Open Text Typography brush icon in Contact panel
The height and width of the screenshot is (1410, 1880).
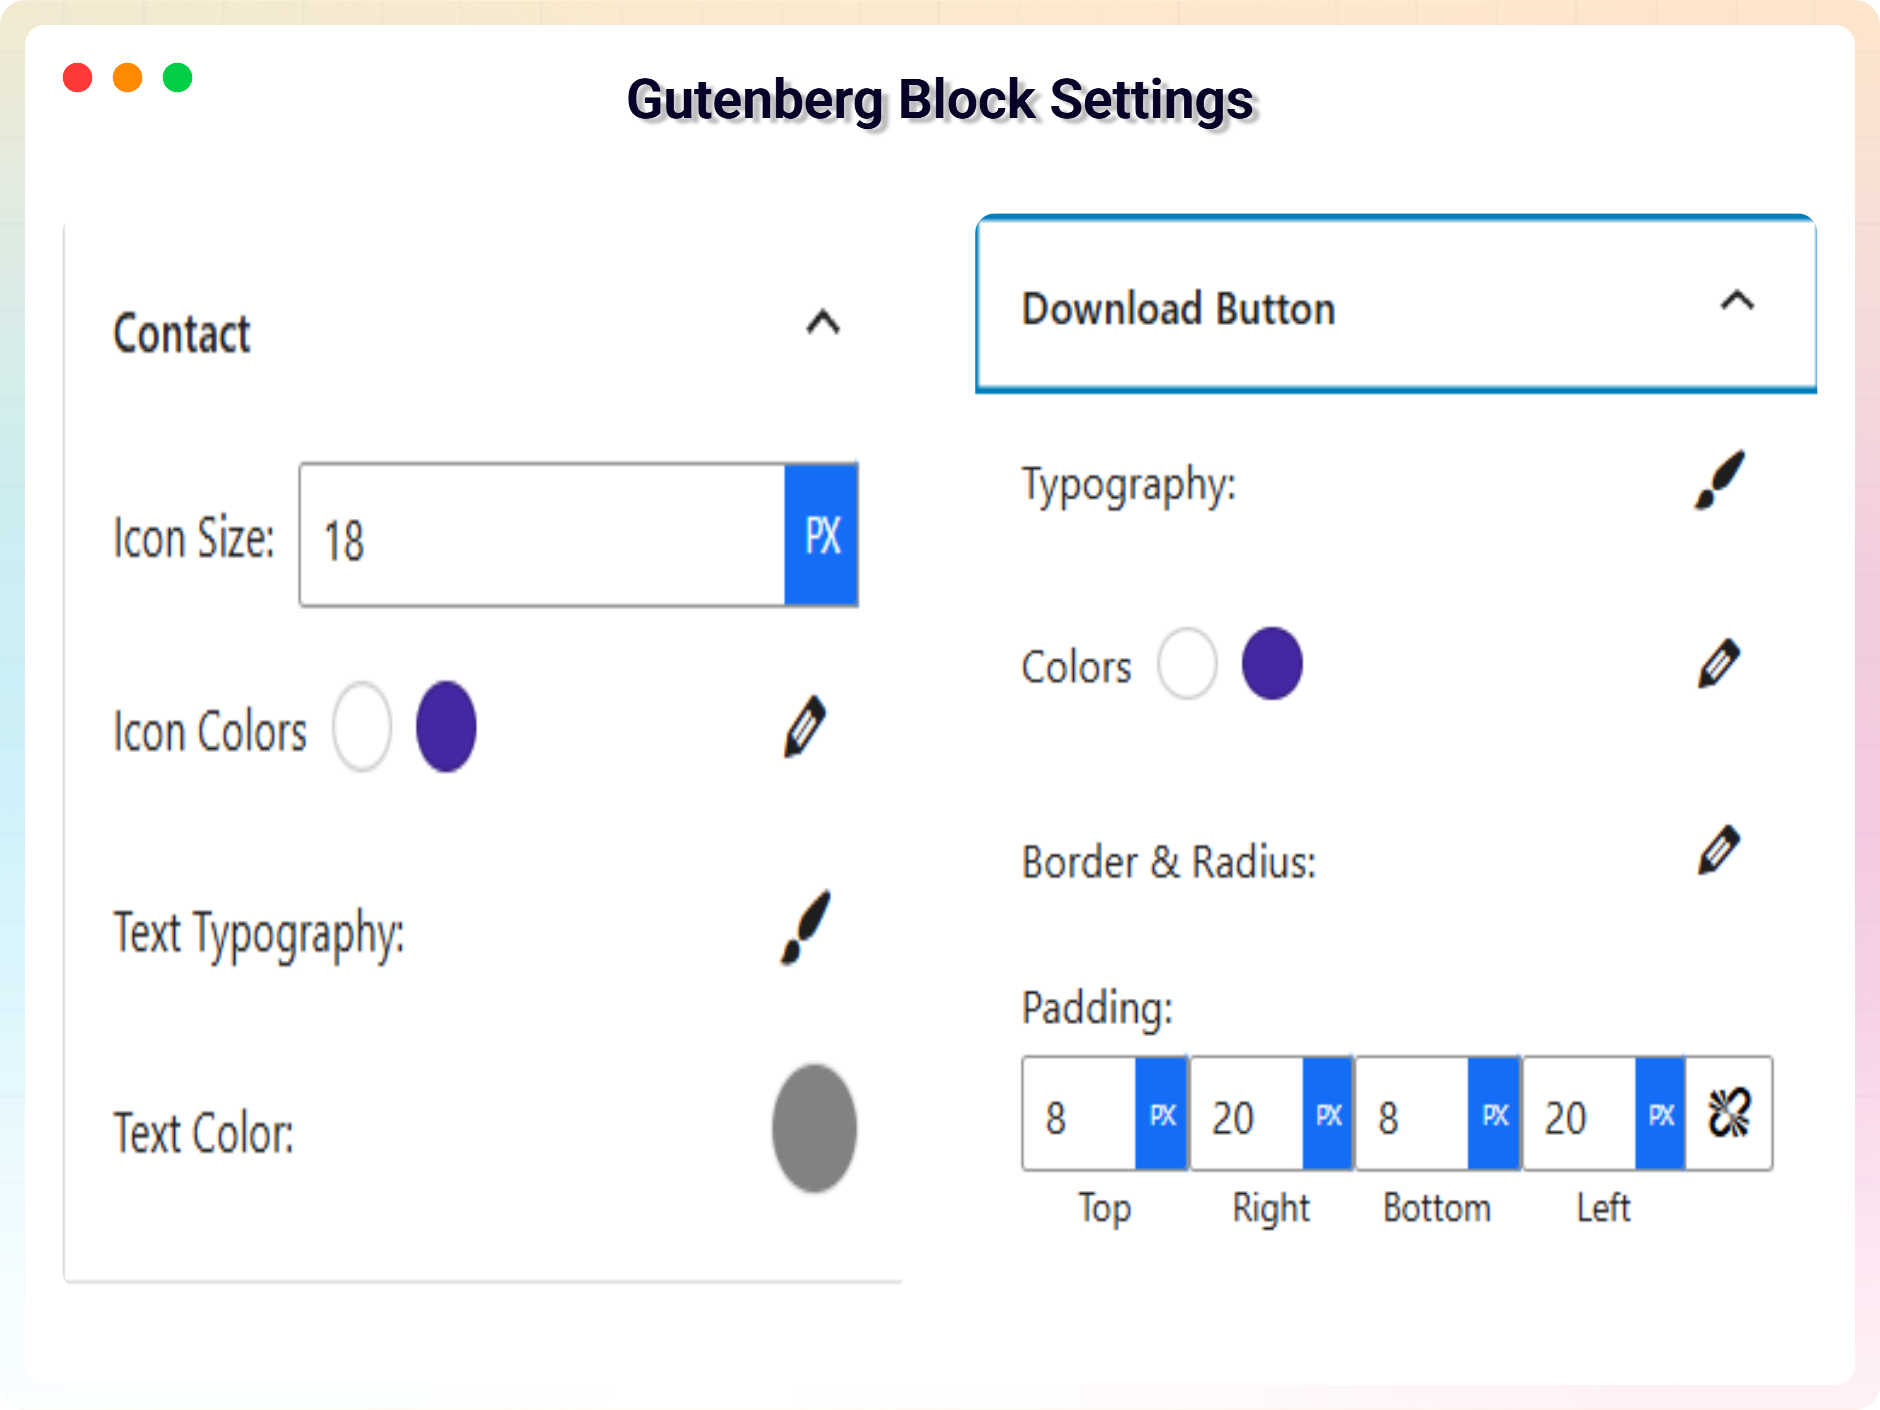tap(806, 927)
